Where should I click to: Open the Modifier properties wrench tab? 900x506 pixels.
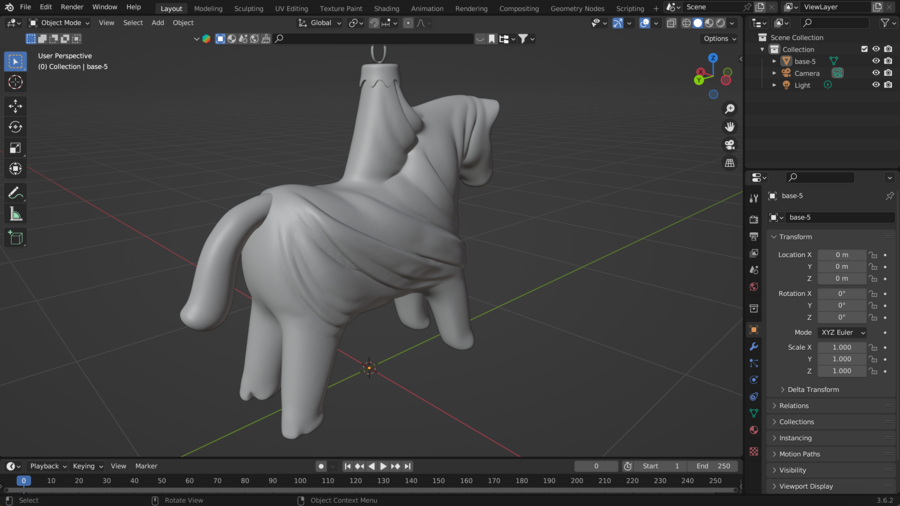(x=753, y=346)
